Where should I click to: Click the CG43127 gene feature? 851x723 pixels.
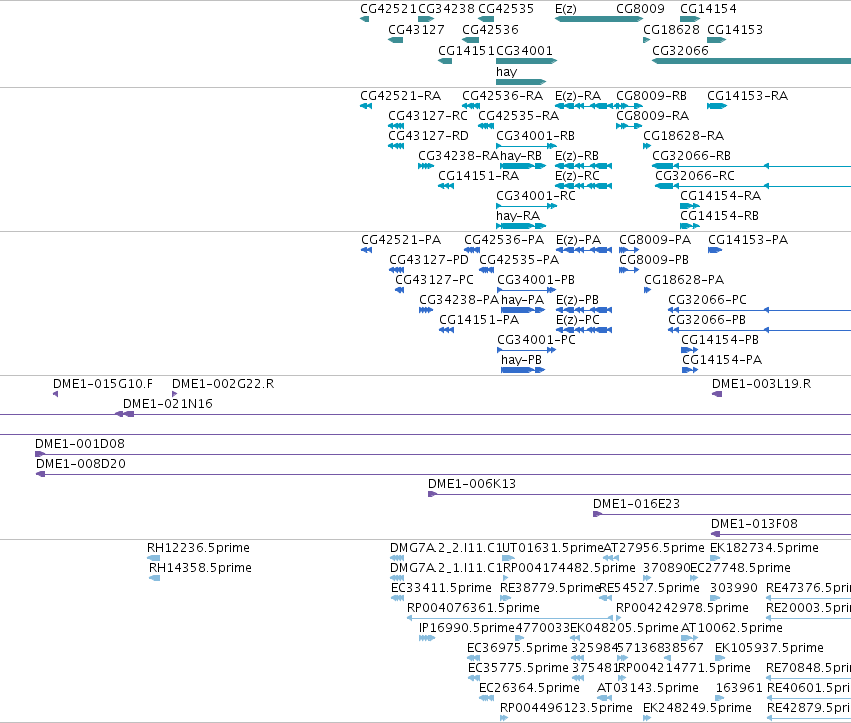(x=396, y=40)
